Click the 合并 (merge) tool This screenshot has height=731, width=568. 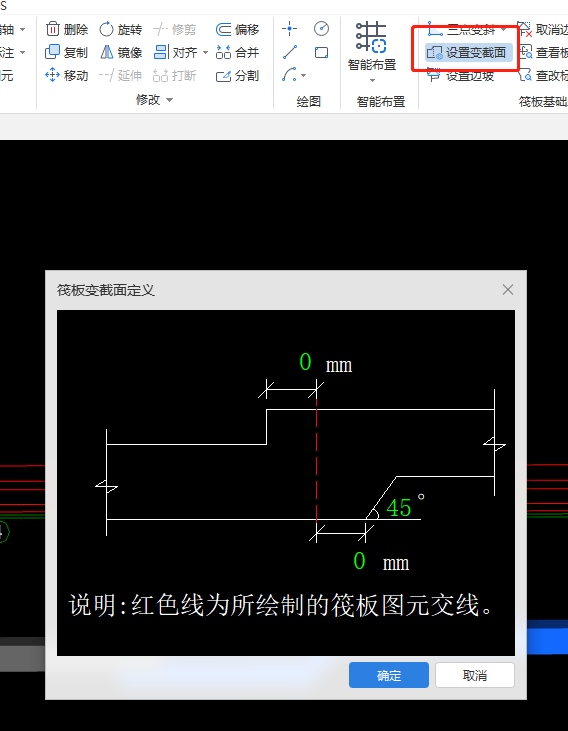[x=237, y=52]
